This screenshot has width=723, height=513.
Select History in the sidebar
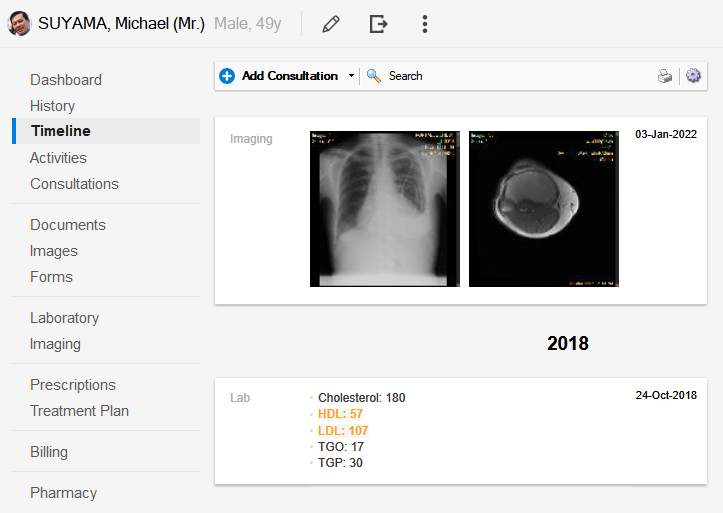(x=52, y=106)
